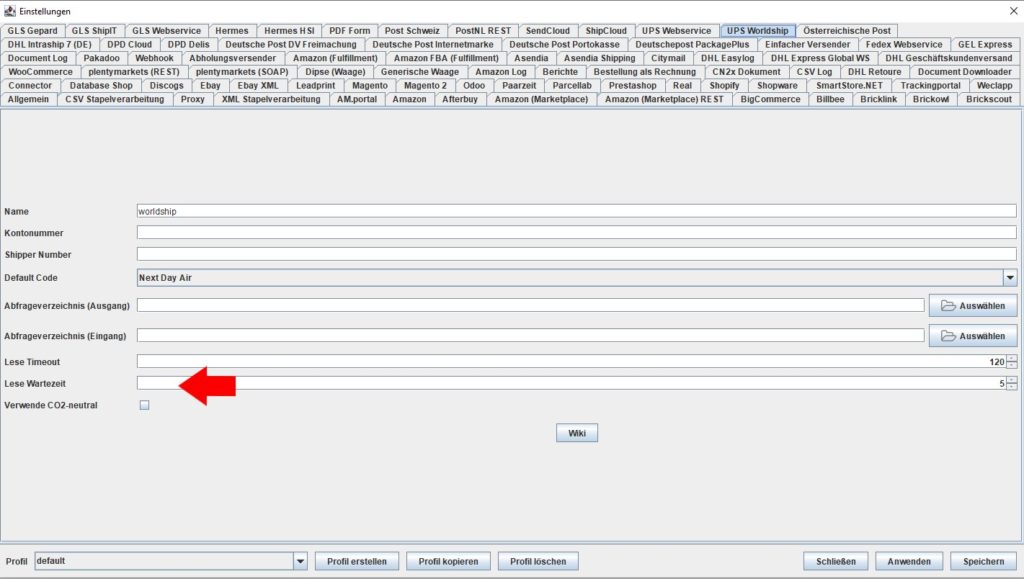Click Auswählen for Abfrageverzeichnis (Ausgang)
1024x579 pixels.
[x=973, y=305]
